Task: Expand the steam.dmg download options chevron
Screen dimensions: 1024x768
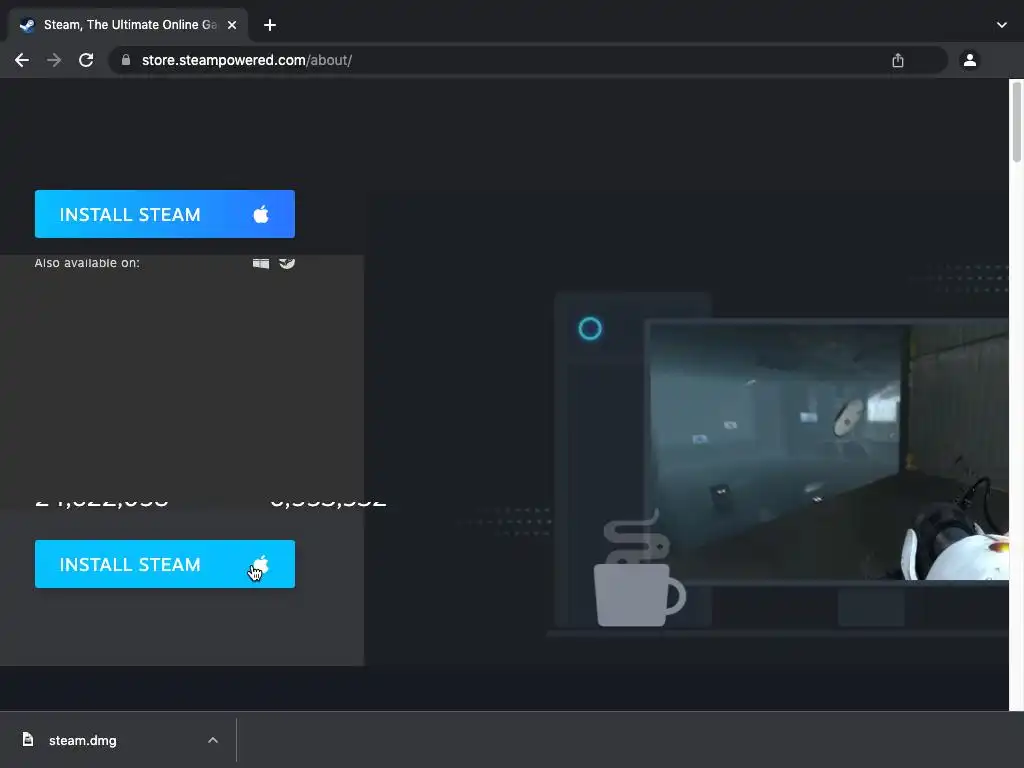Action: [x=213, y=740]
